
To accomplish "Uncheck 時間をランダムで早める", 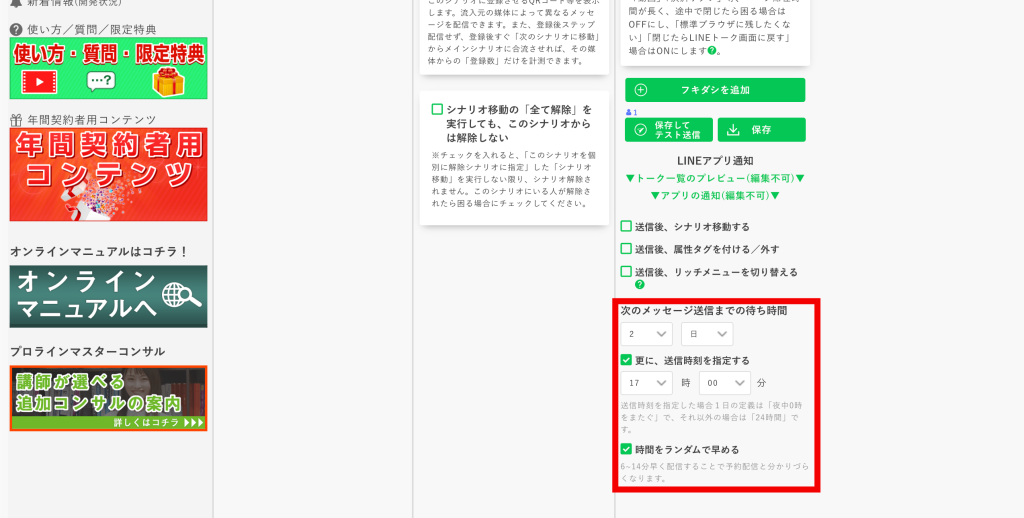I will (626, 449).
